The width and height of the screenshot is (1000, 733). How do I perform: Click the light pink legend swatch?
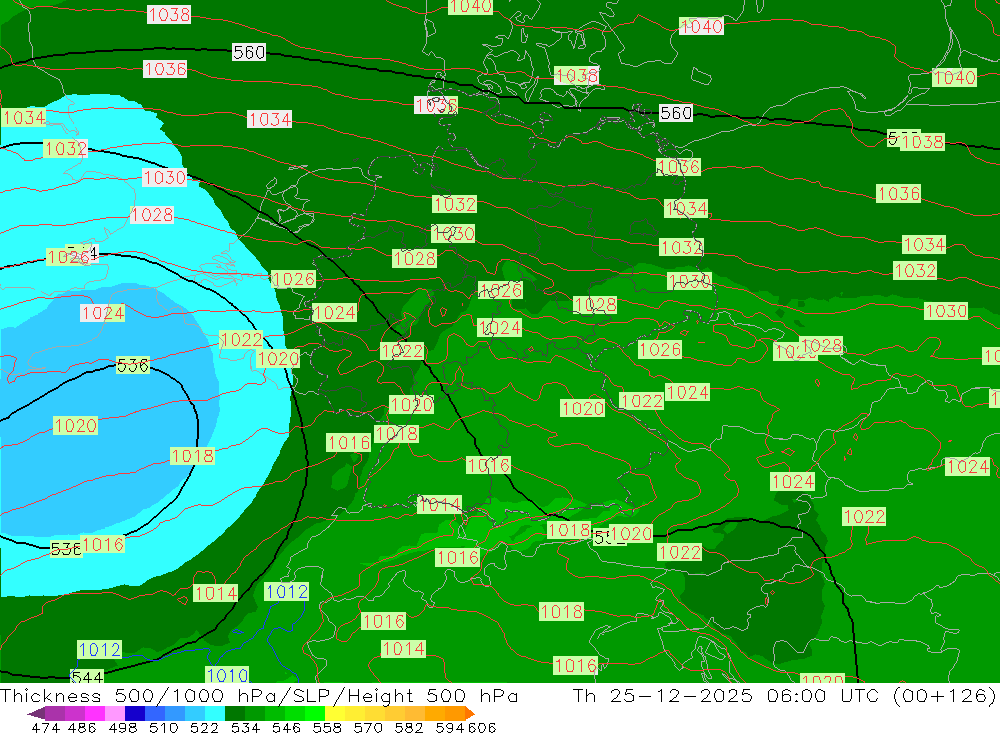pyautogui.click(x=113, y=713)
